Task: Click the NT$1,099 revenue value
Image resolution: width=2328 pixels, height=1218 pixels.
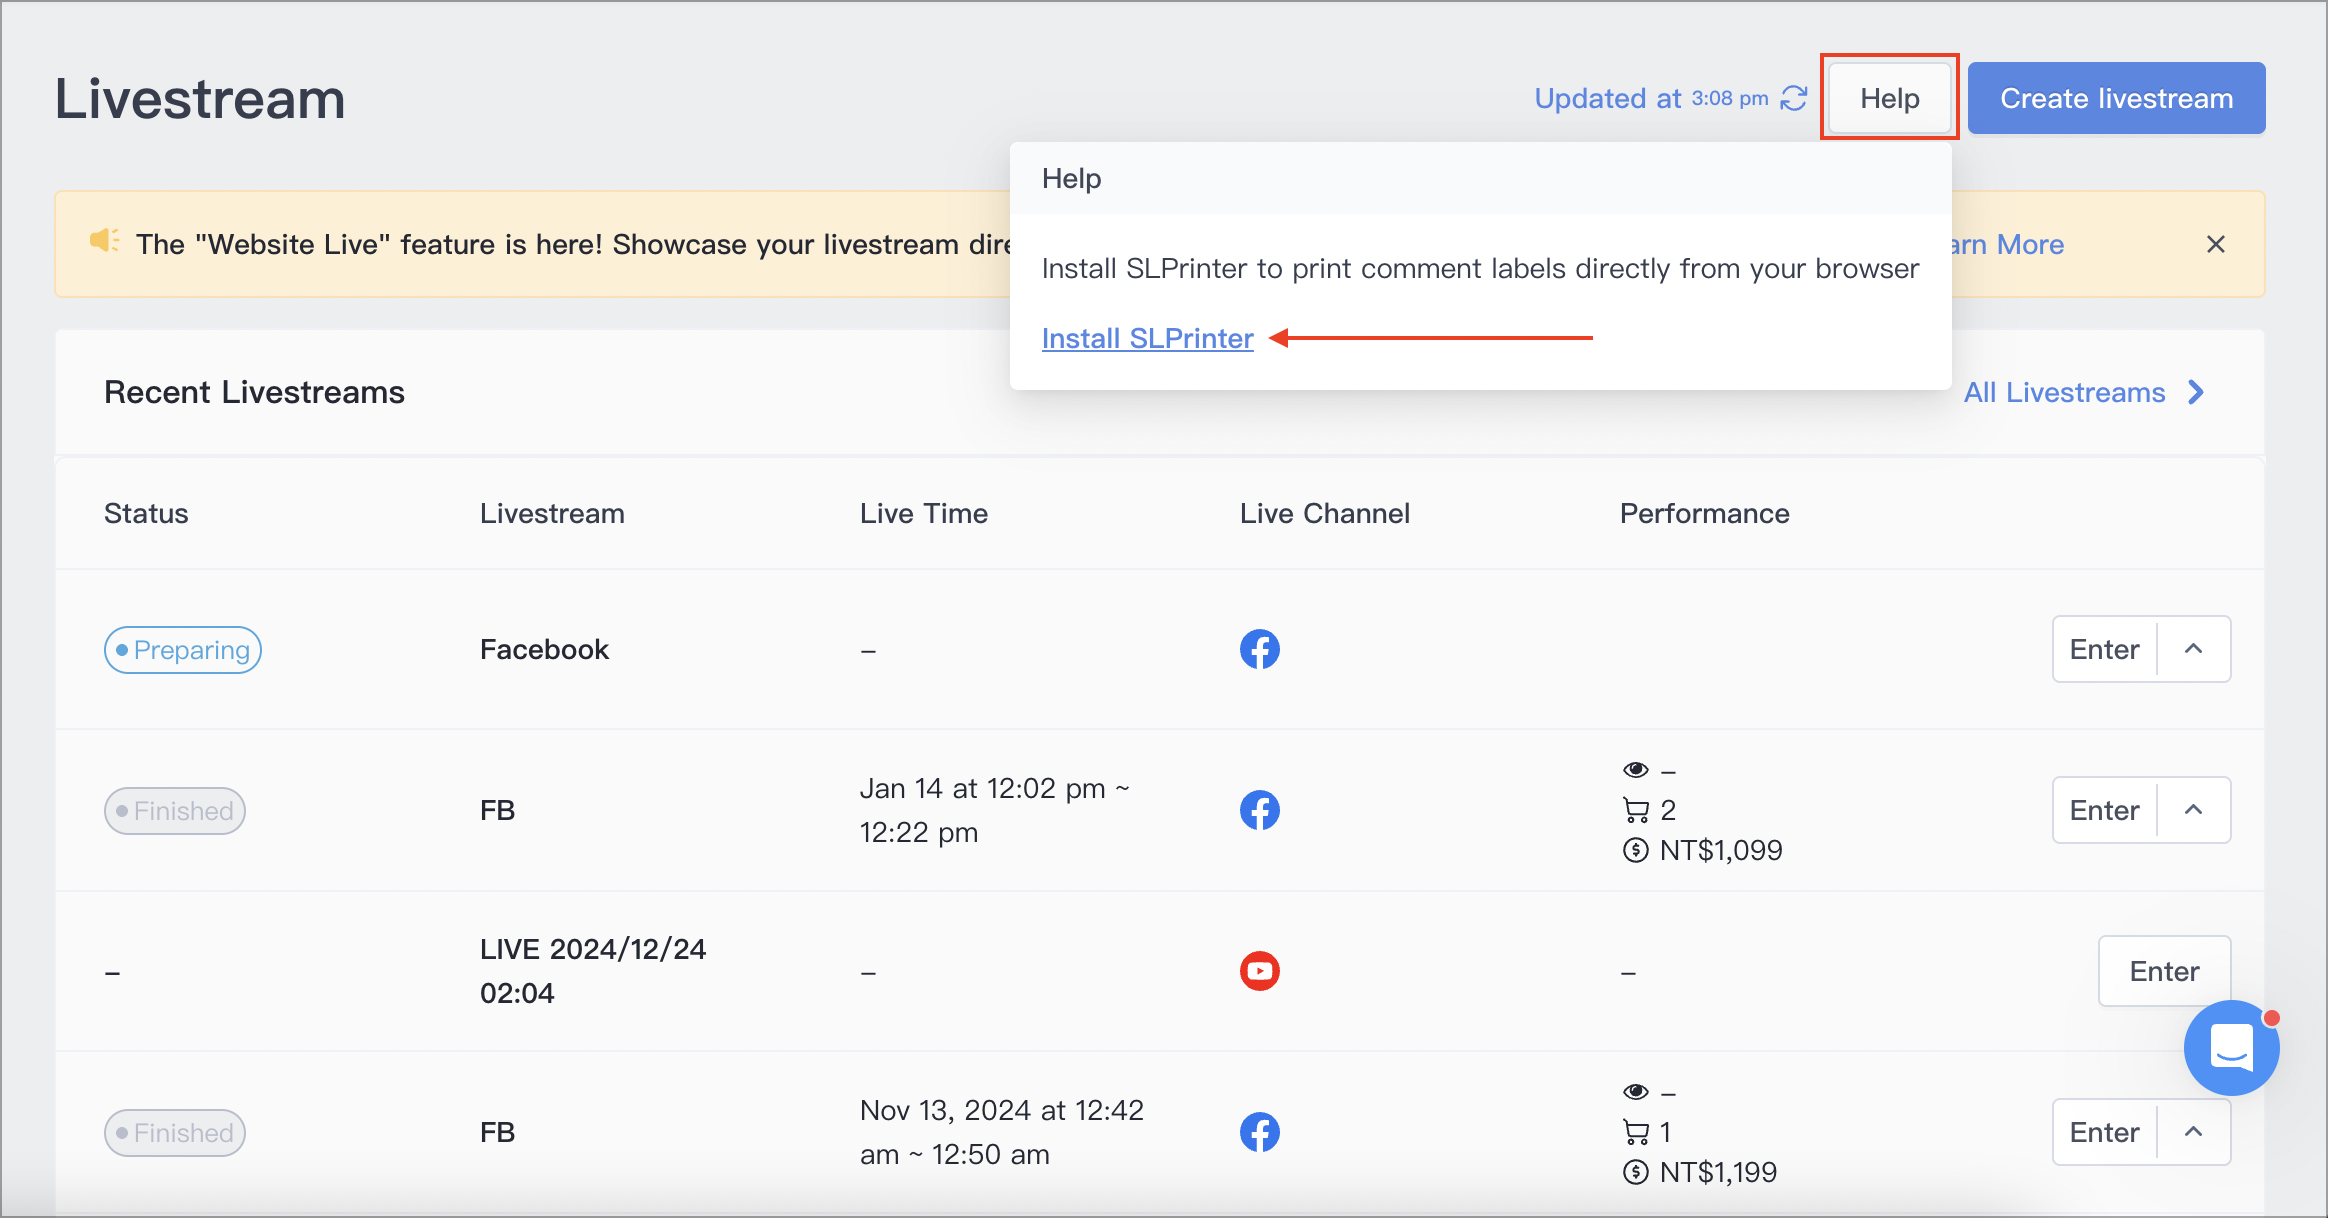Action: coord(1721,850)
